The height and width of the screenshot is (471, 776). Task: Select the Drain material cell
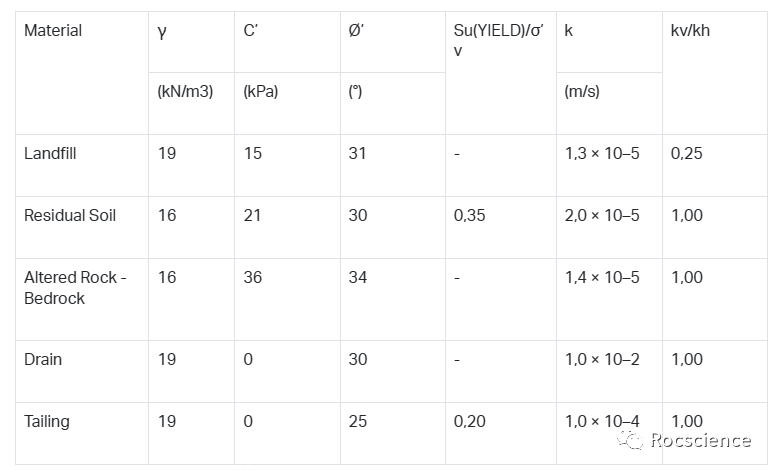[43, 360]
